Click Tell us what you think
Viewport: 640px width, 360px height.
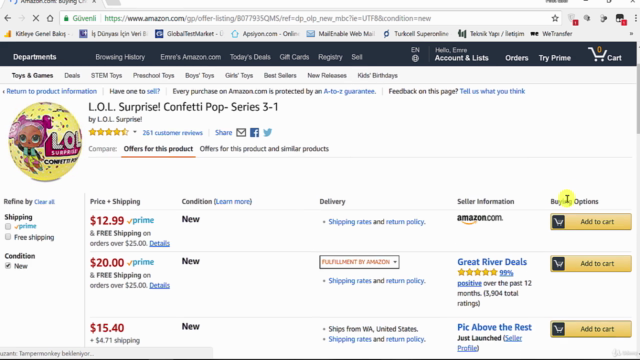pyautogui.click(x=492, y=91)
